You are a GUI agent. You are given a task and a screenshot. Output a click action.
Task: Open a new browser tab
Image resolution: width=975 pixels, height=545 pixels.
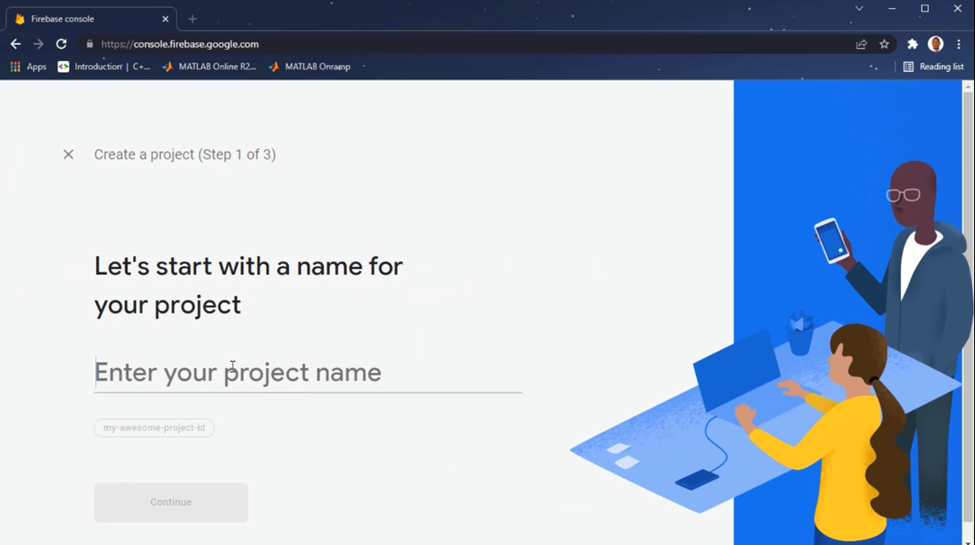(192, 19)
